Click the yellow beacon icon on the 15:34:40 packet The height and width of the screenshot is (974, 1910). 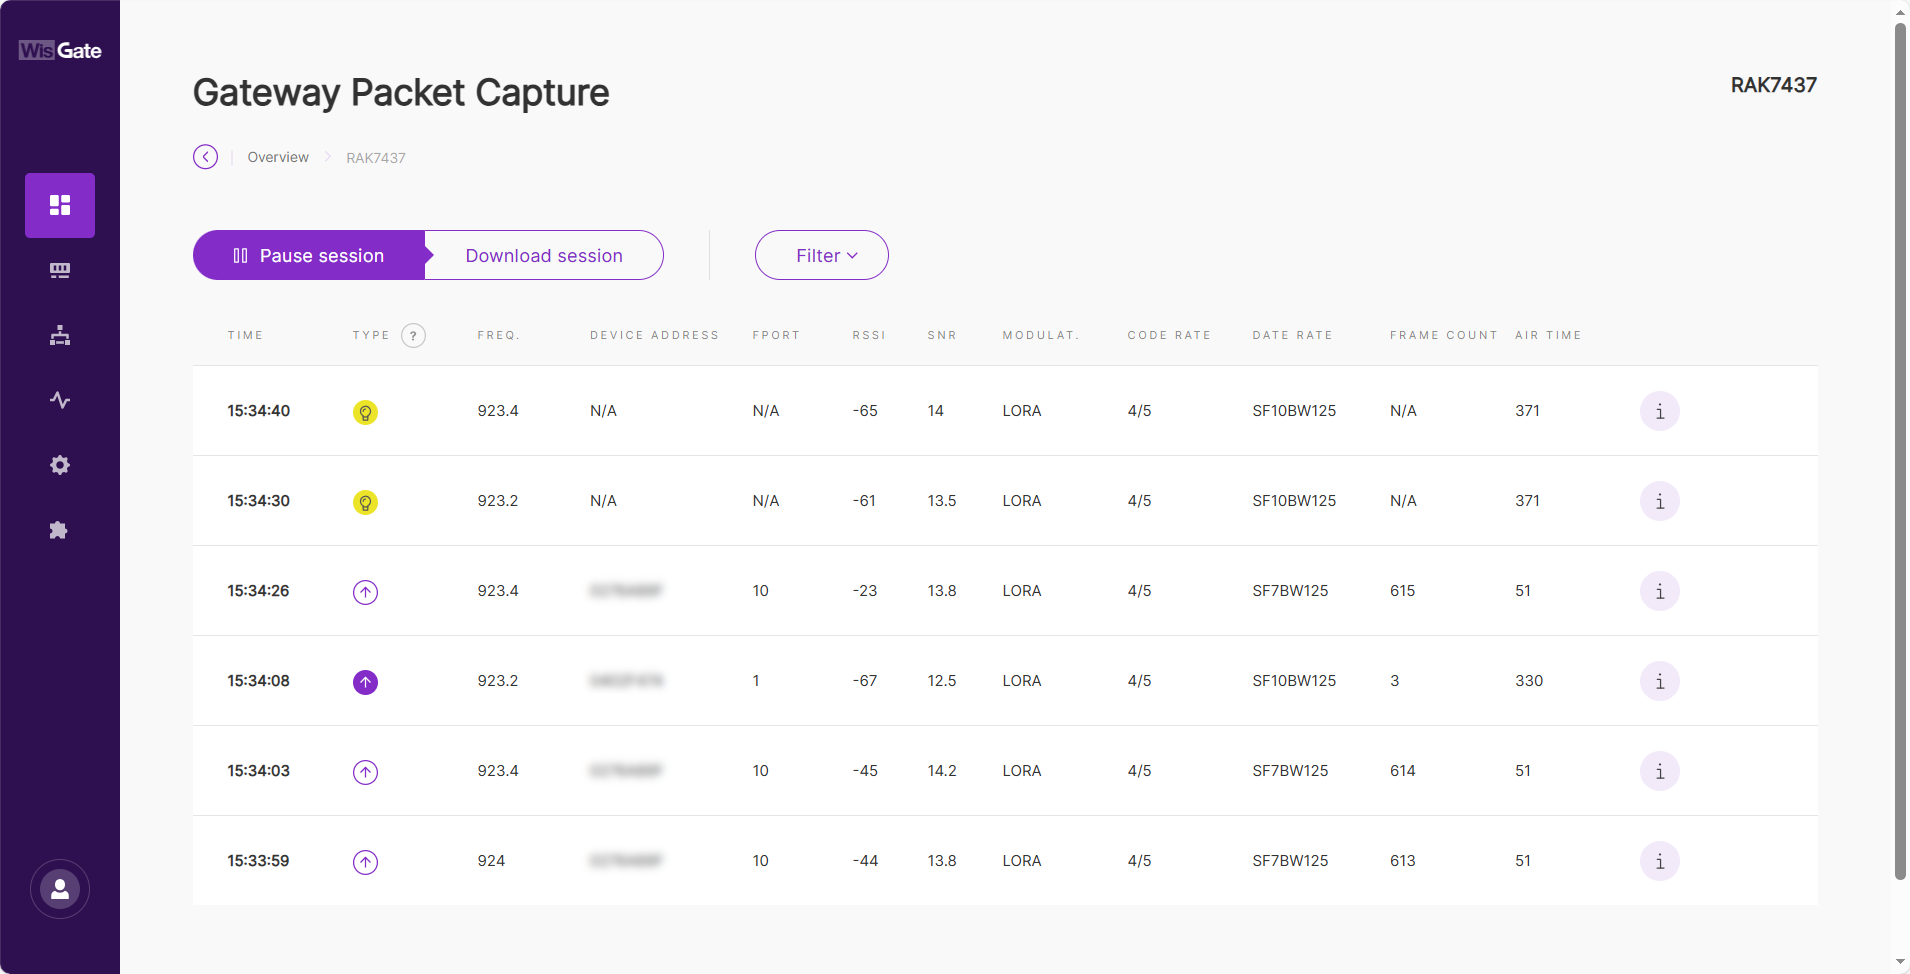[365, 411]
